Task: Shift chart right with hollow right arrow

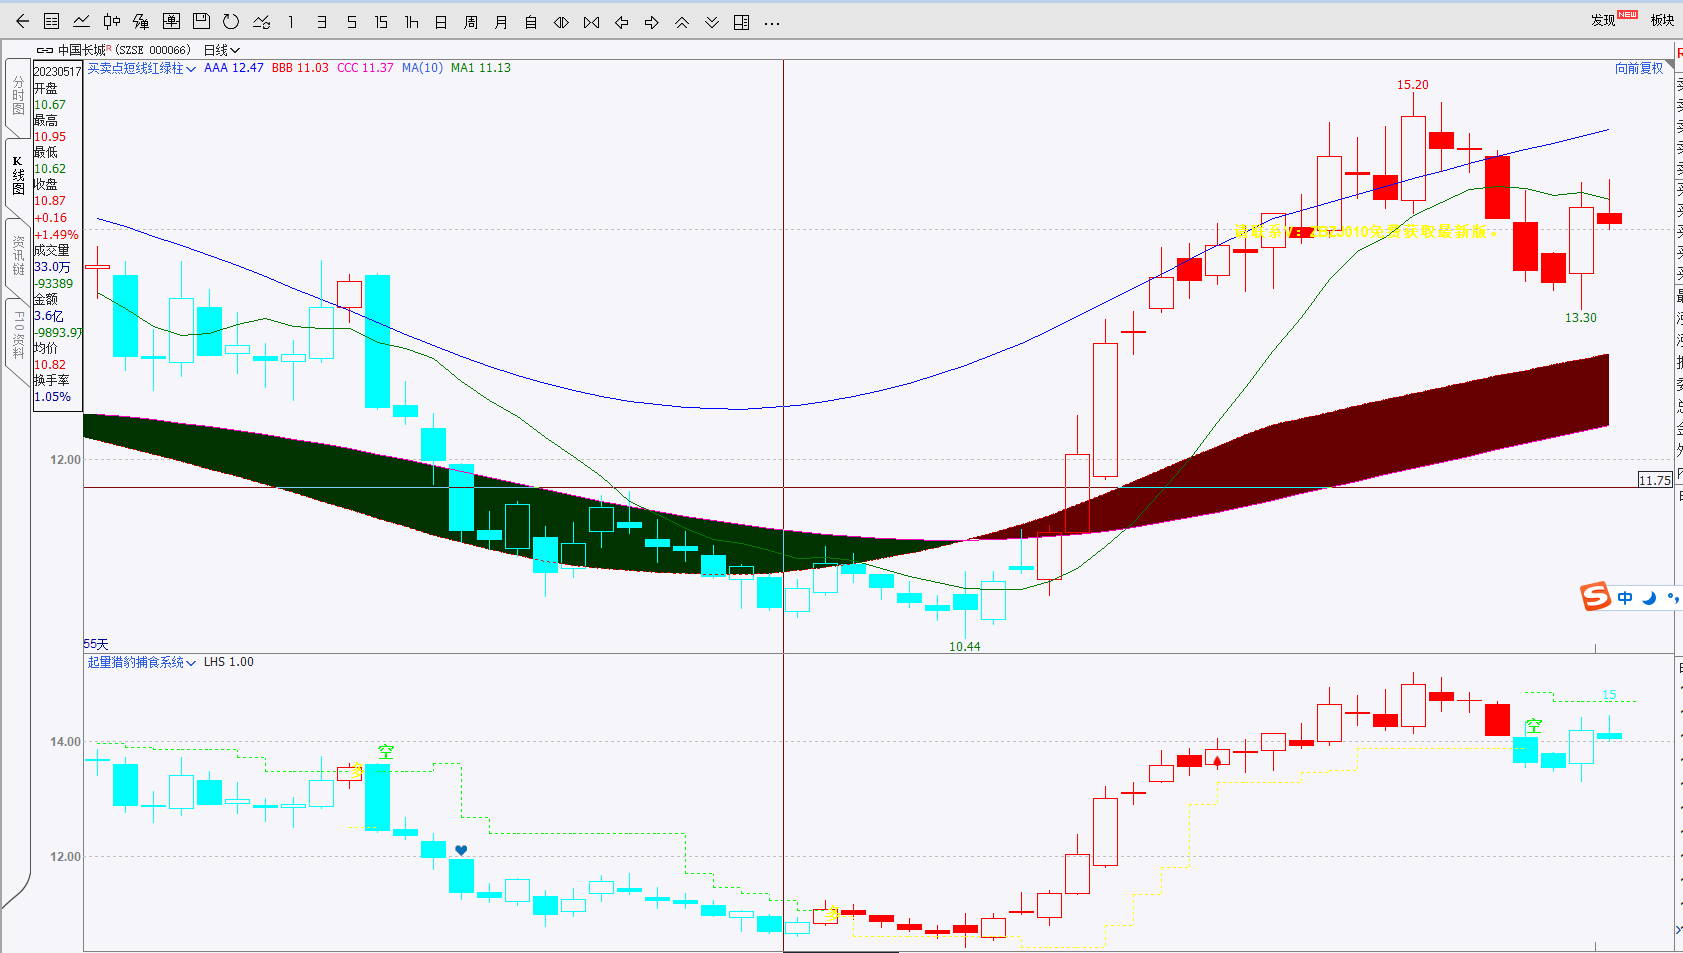Action: coord(651,21)
